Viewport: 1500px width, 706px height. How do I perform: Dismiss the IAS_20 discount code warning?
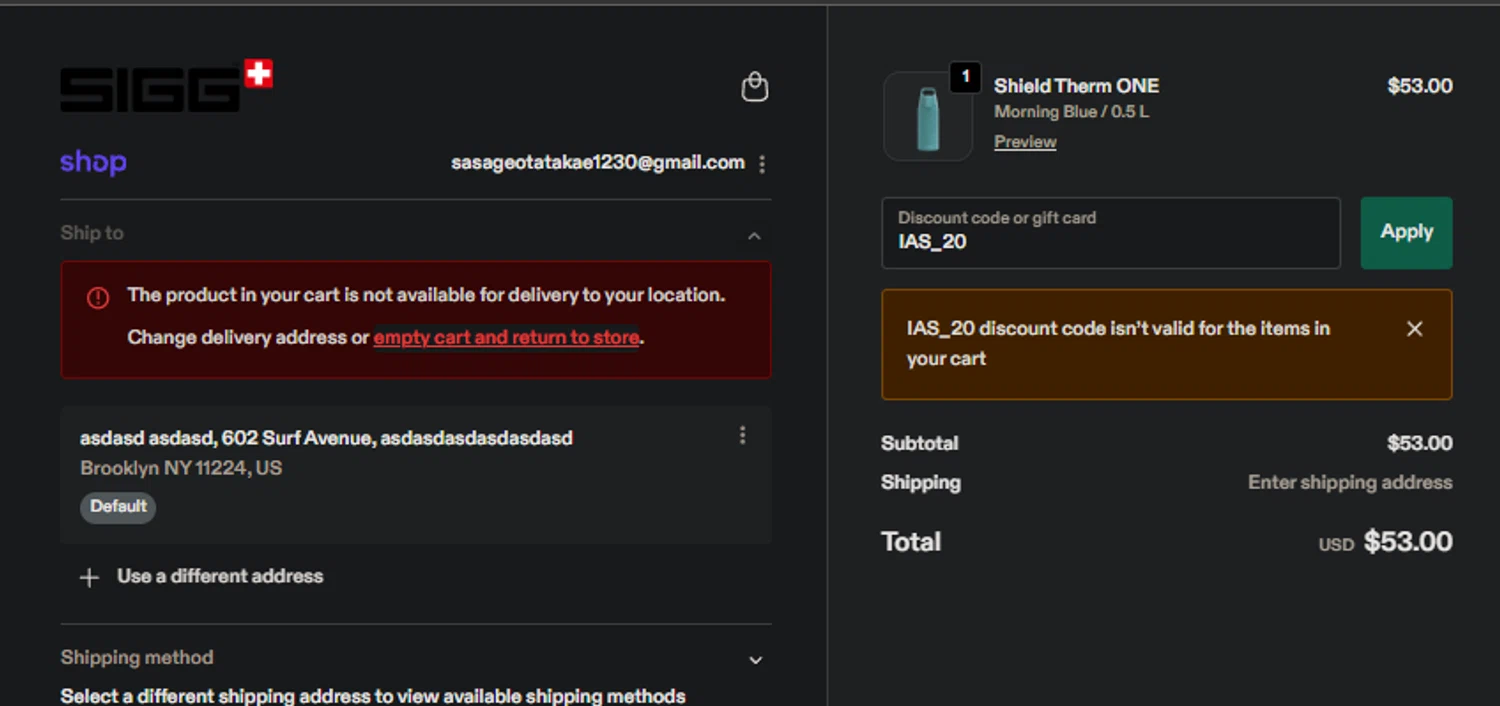1414,329
